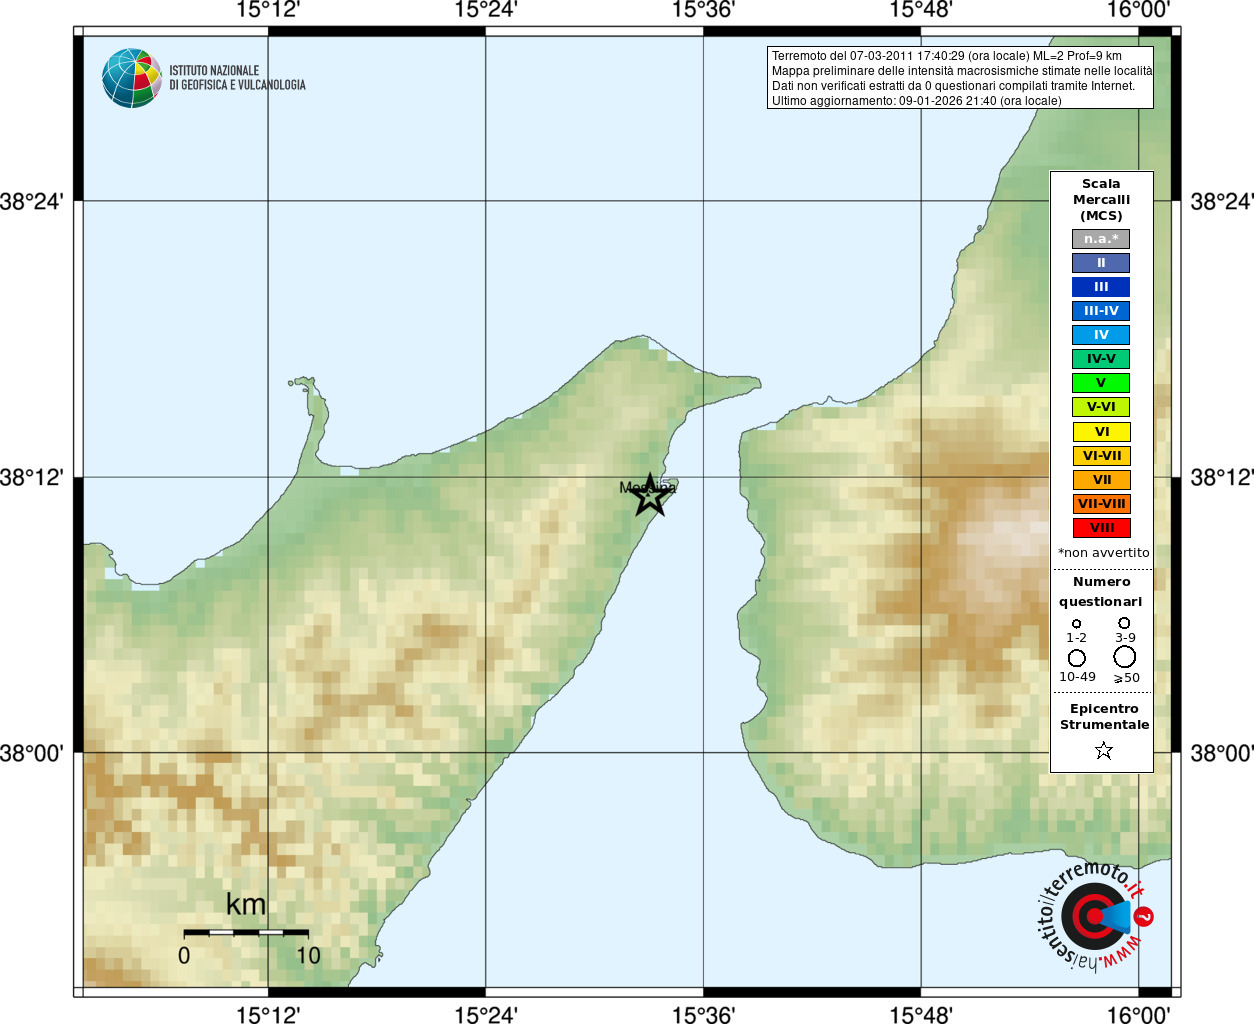Select the blue III-IV intensity swatch

(1101, 311)
